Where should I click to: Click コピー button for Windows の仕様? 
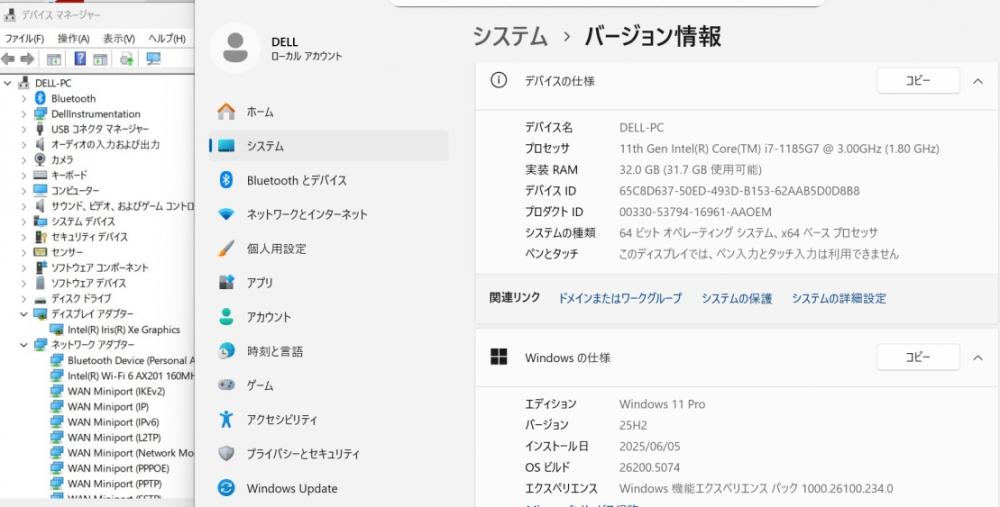918,358
